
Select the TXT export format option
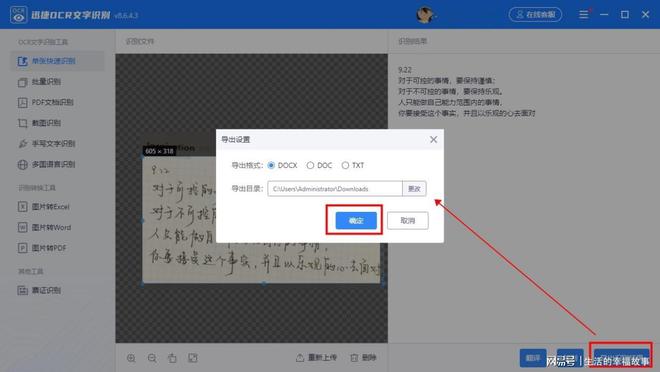coord(345,165)
